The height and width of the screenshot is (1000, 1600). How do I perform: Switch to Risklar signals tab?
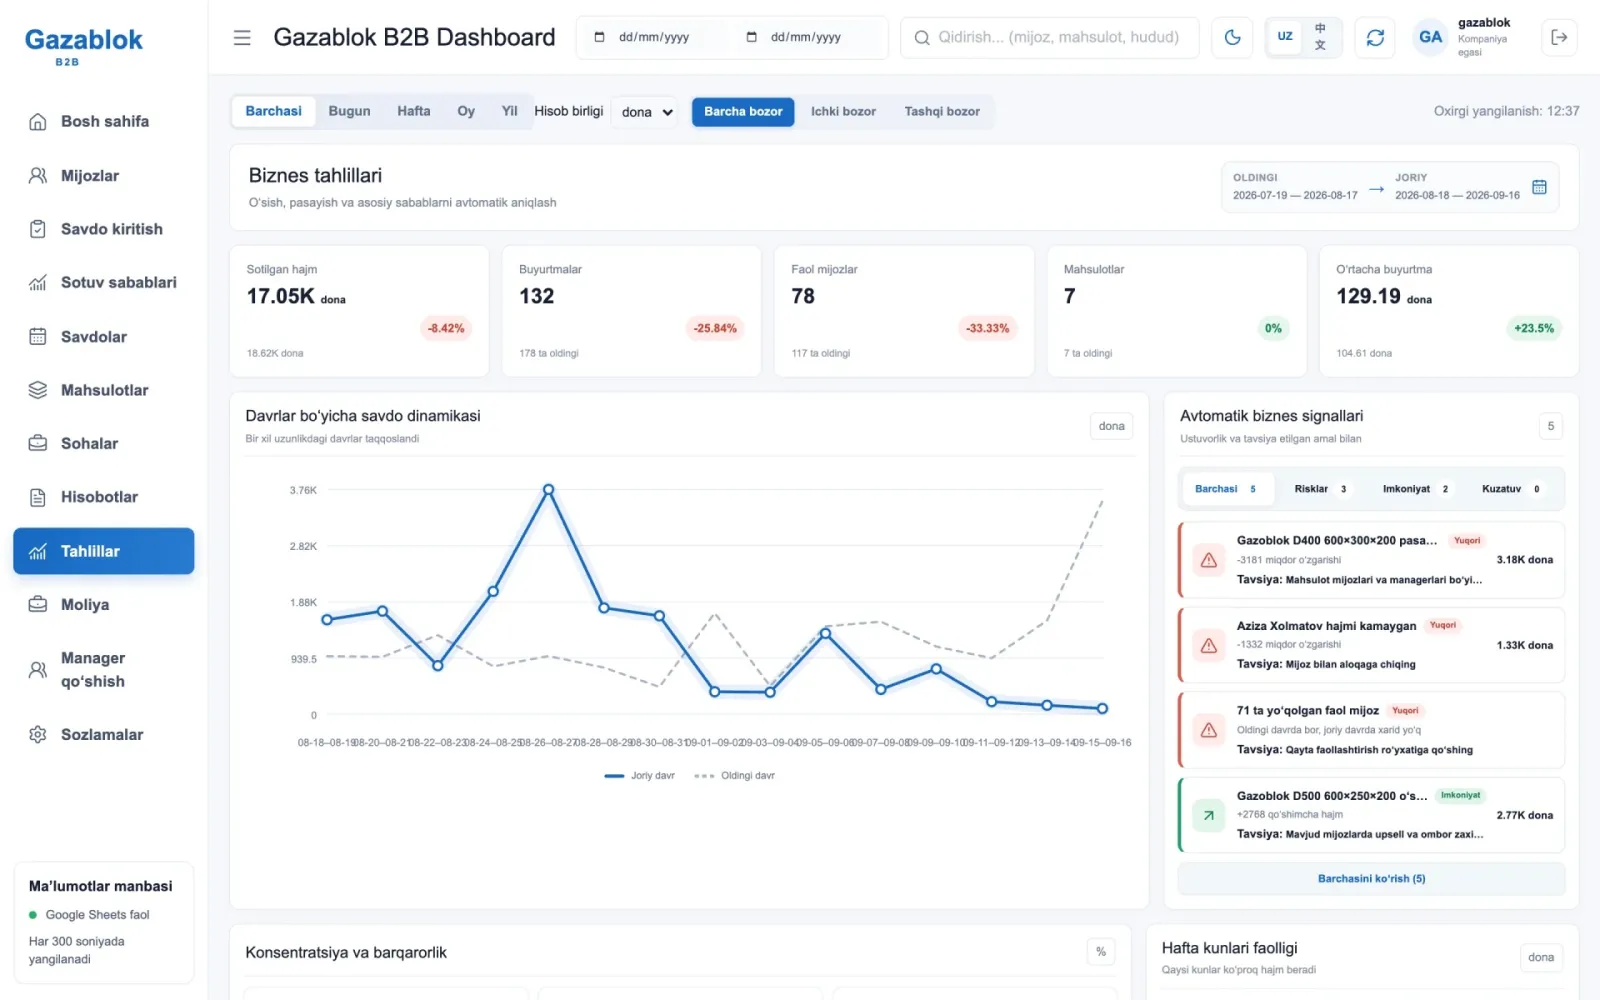tap(1320, 489)
